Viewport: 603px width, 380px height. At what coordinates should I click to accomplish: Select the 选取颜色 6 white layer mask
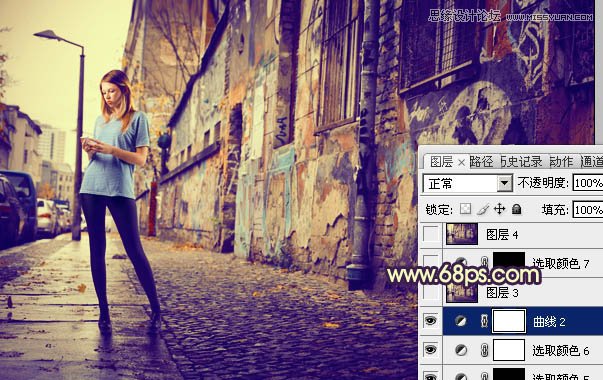[x=509, y=350]
